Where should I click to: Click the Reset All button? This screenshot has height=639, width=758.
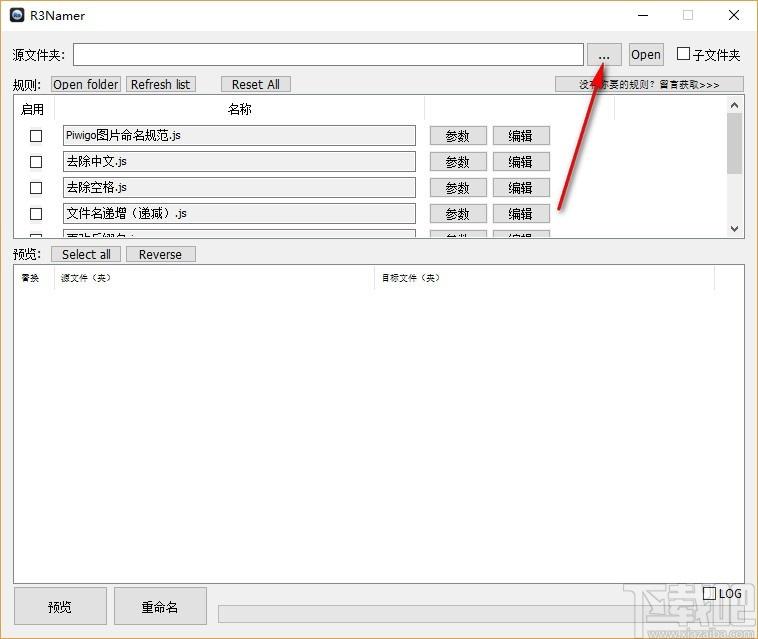click(x=256, y=84)
